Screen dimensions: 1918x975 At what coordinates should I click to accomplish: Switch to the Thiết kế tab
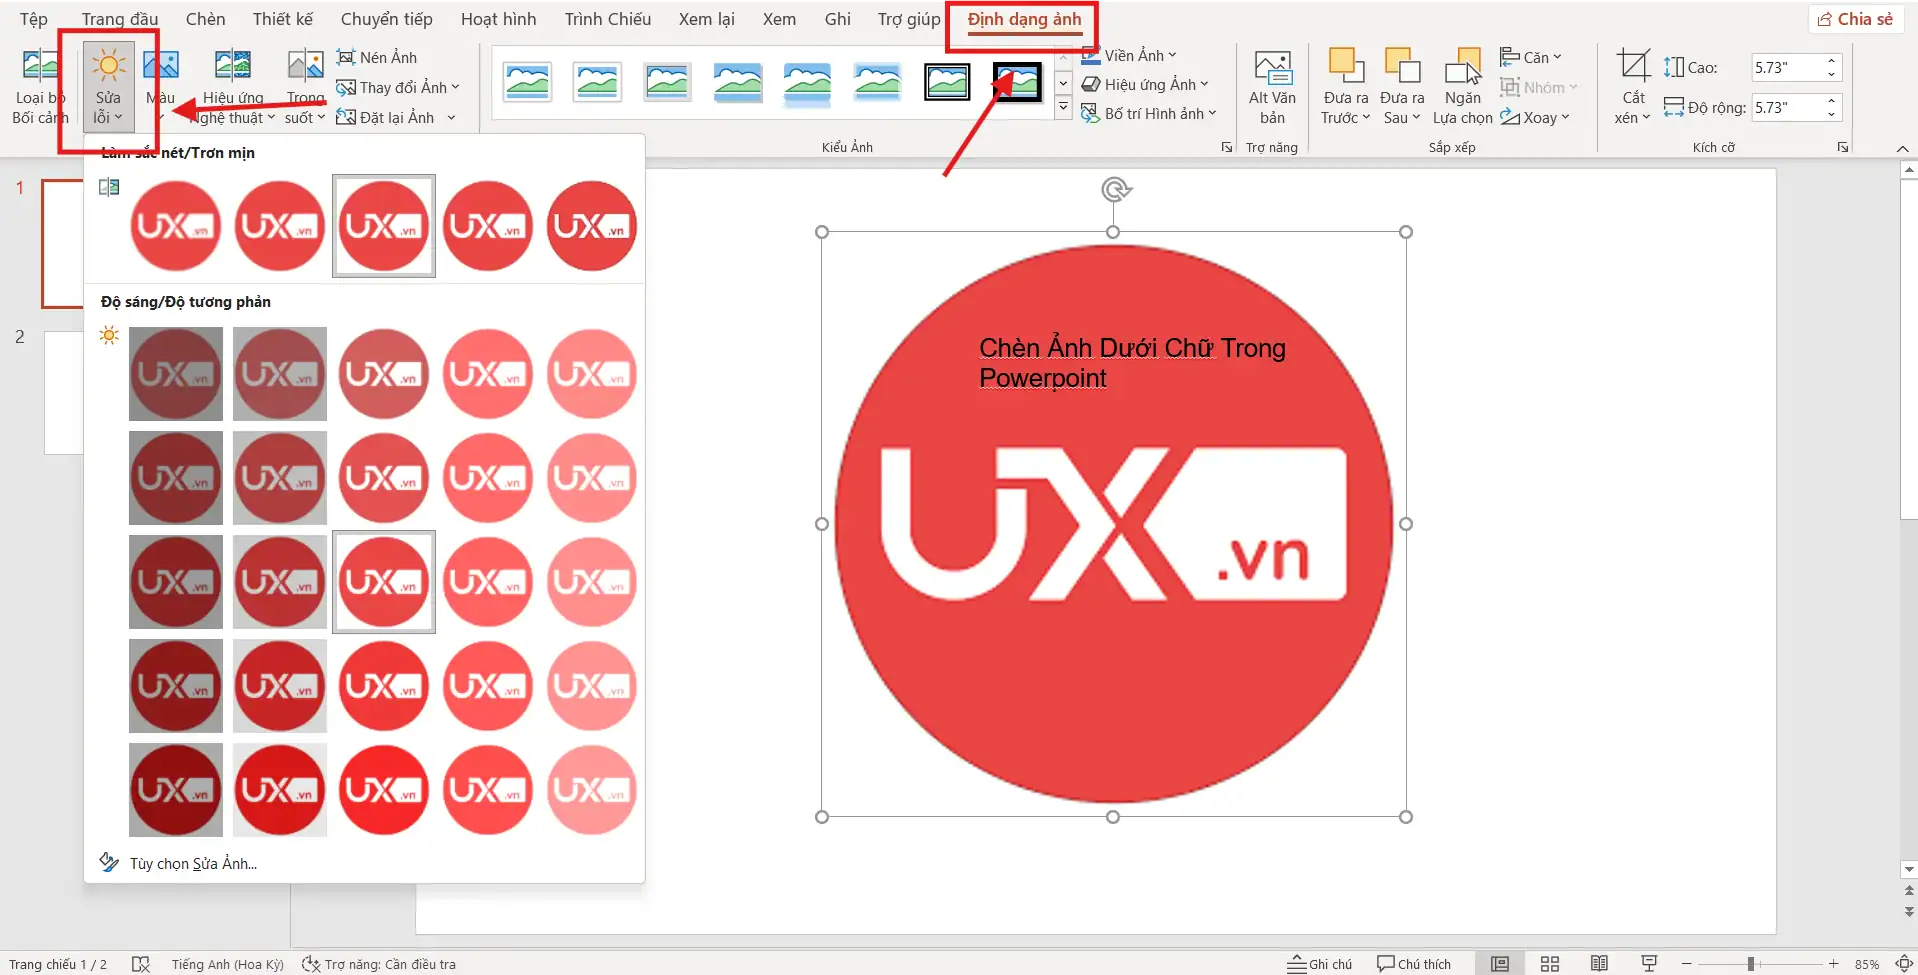click(x=282, y=19)
